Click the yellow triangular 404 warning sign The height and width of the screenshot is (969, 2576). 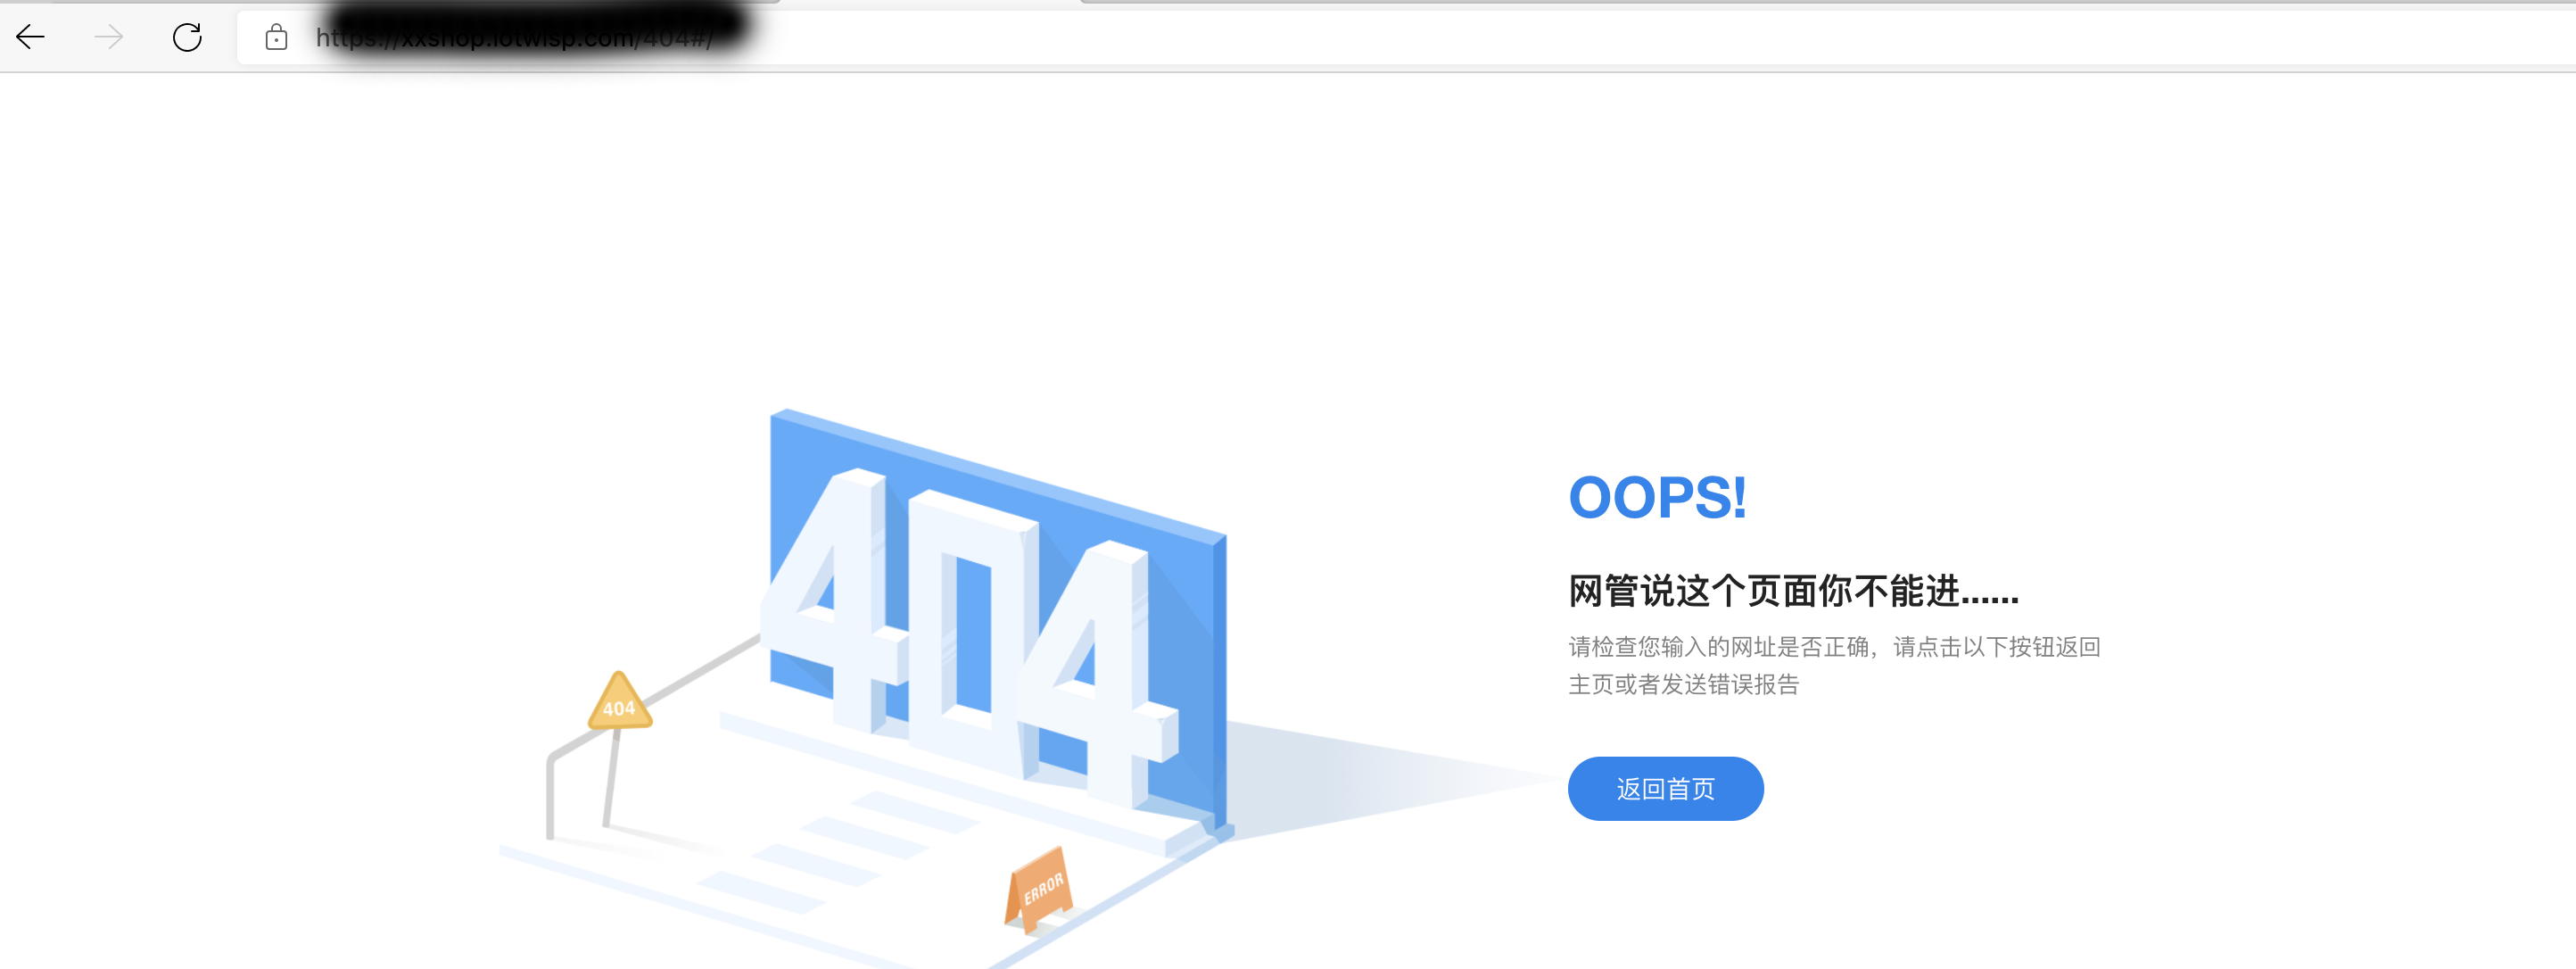click(x=619, y=701)
